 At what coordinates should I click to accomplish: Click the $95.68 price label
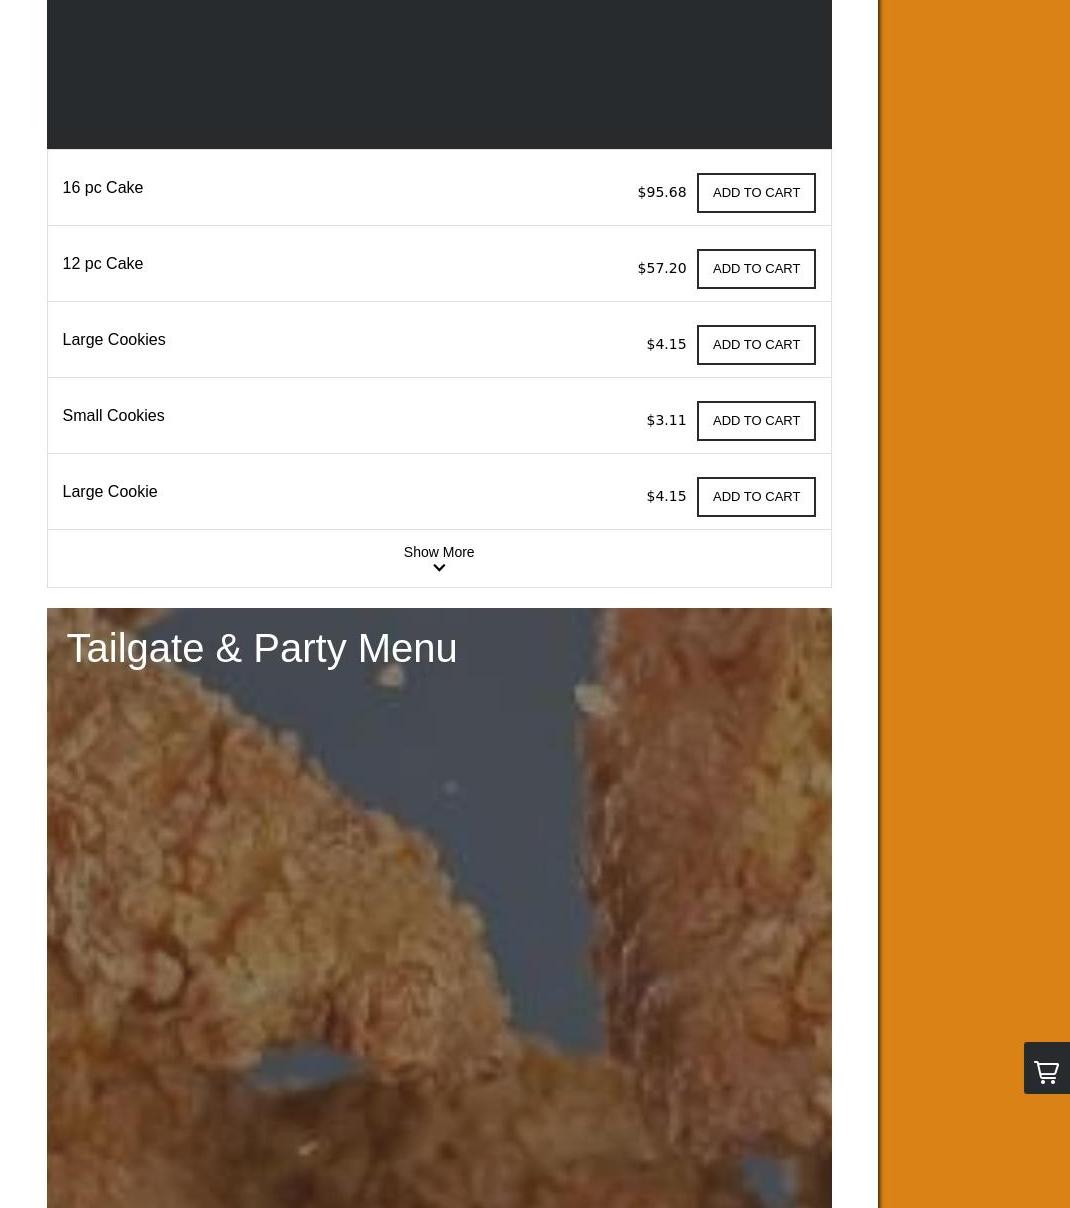[x=662, y=192]
